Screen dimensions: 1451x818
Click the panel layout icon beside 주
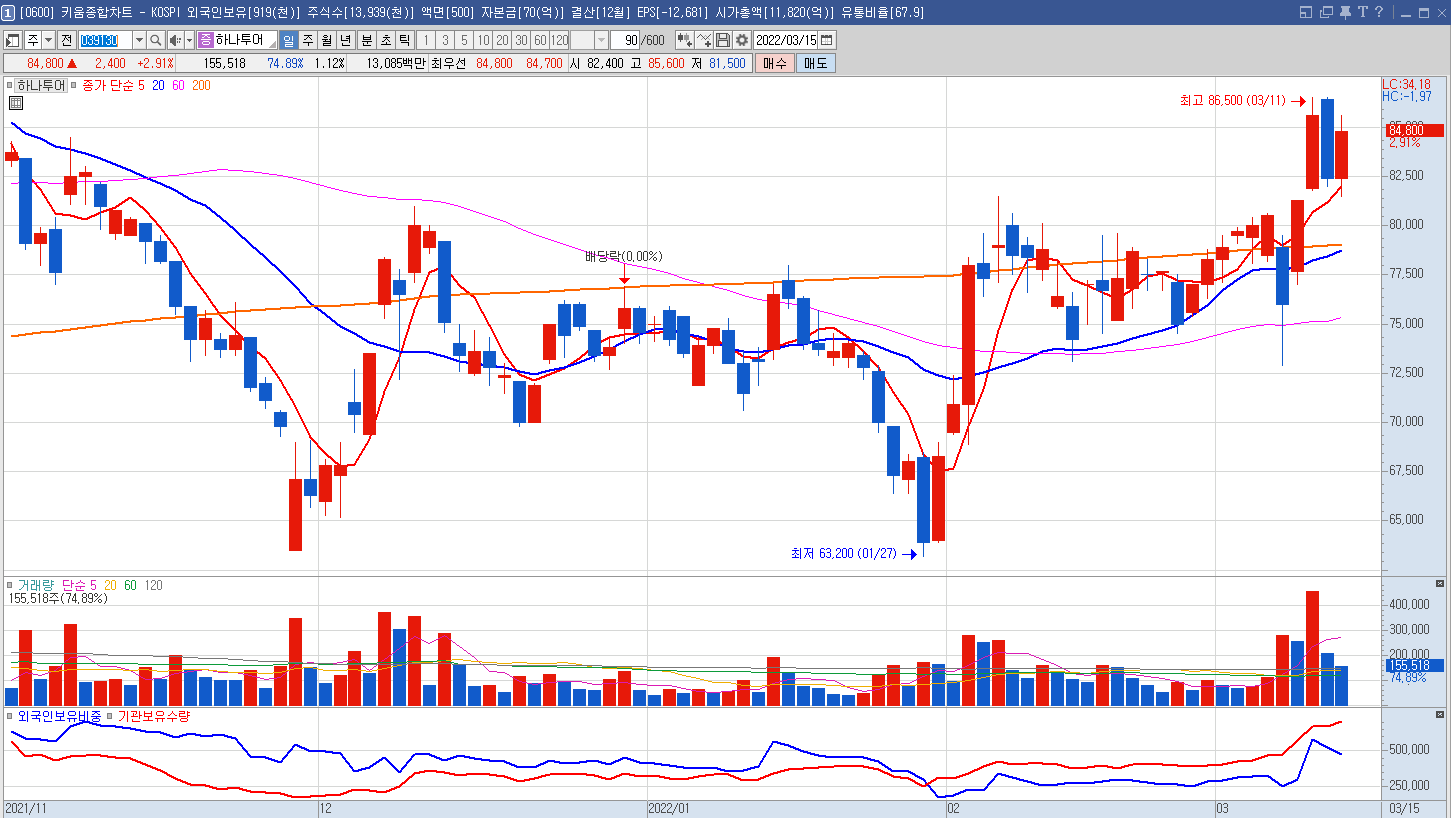coord(13,40)
